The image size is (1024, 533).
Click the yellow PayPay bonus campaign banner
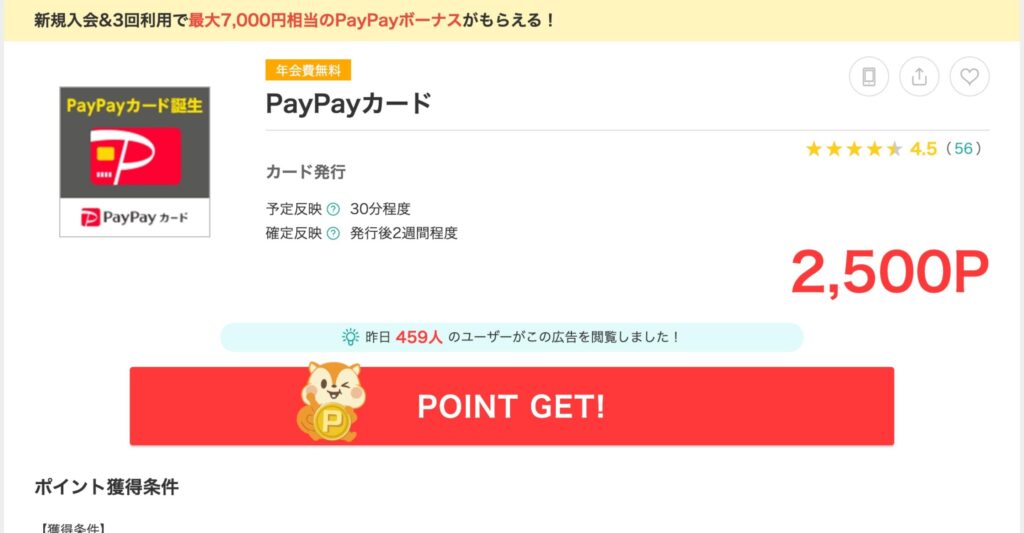pos(512,20)
